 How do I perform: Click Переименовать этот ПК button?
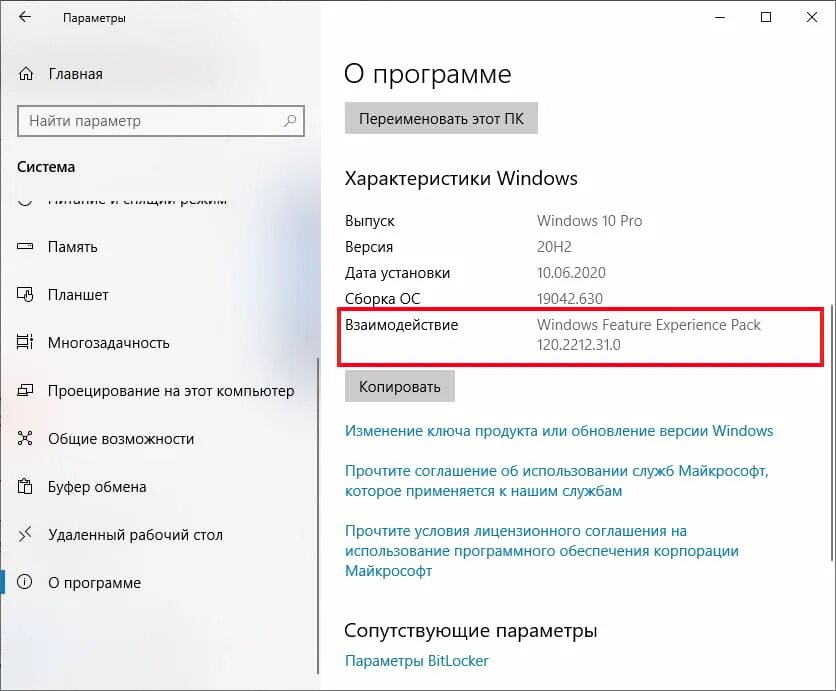tap(441, 118)
